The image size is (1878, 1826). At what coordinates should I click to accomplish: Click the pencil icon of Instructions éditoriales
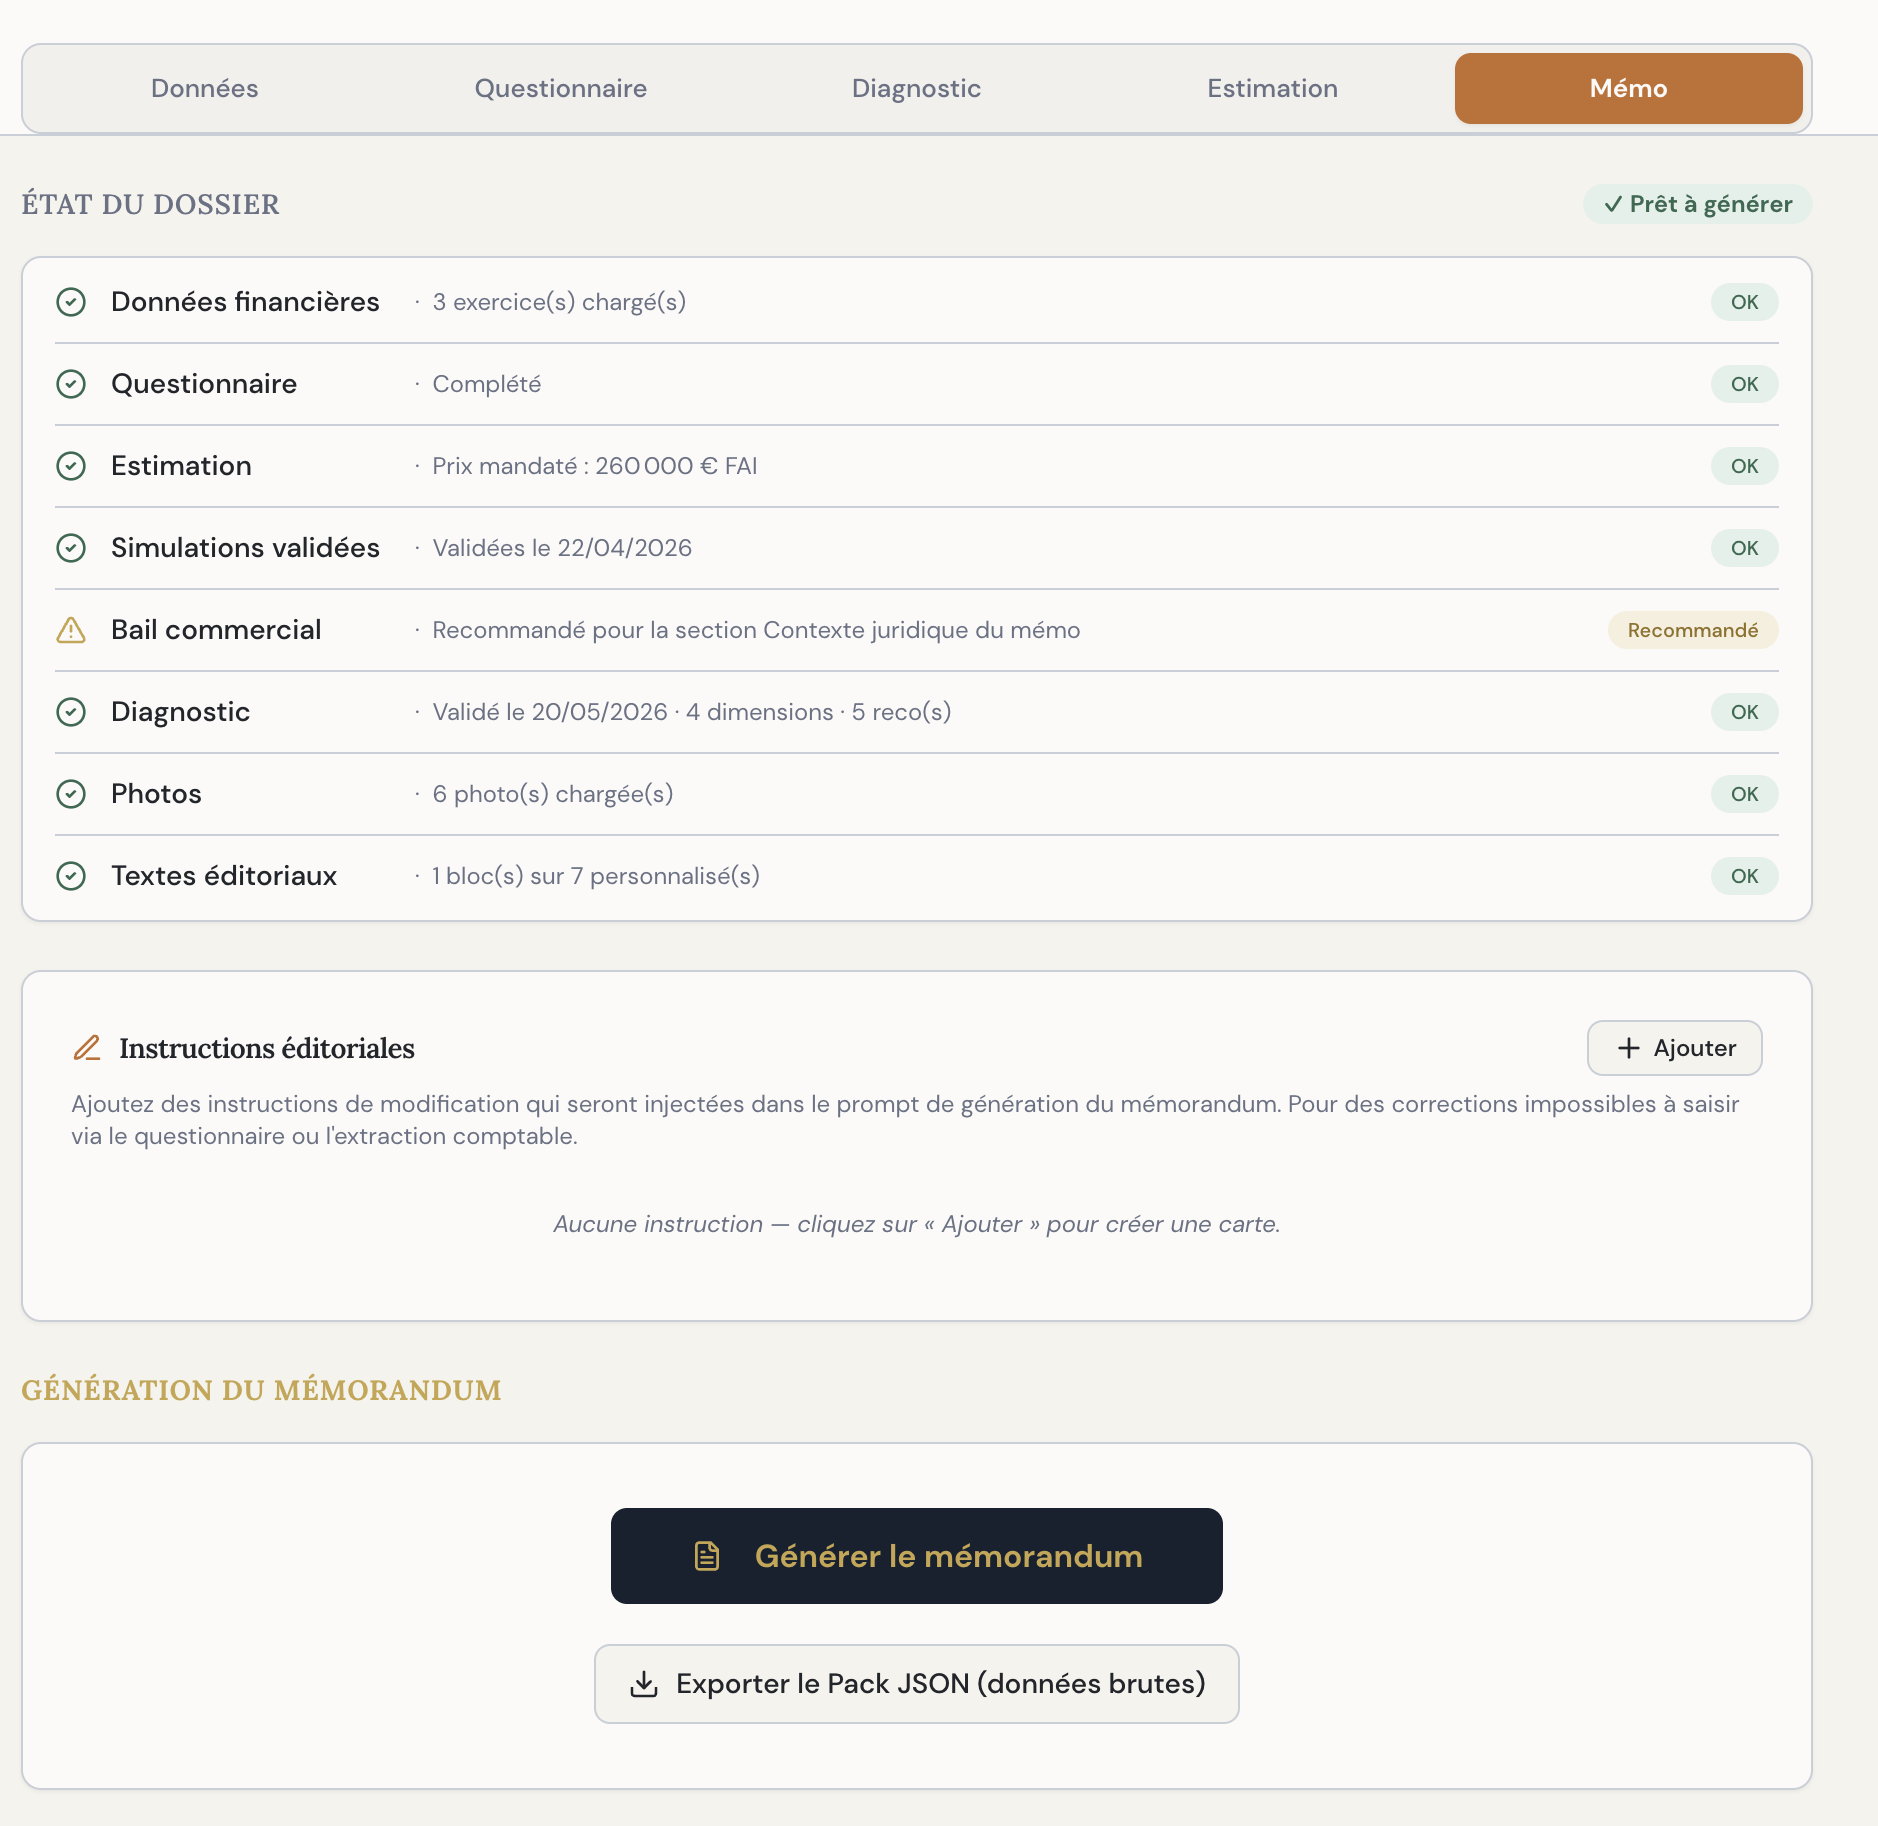point(87,1048)
